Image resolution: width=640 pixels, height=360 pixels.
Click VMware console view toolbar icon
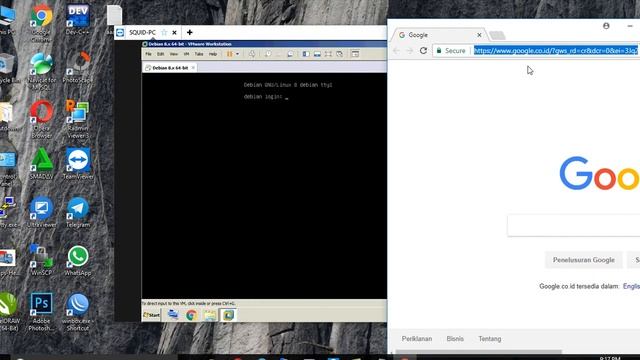[x=355, y=54]
